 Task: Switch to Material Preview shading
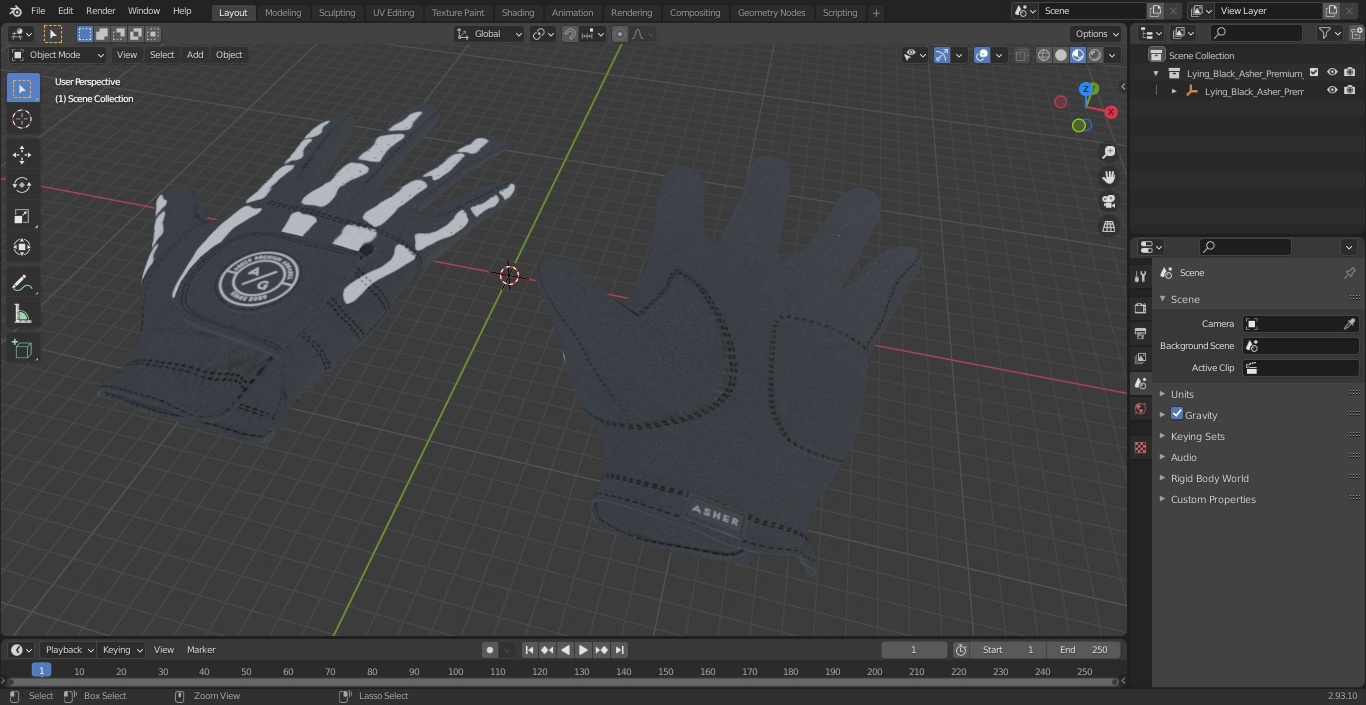click(1078, 55)
